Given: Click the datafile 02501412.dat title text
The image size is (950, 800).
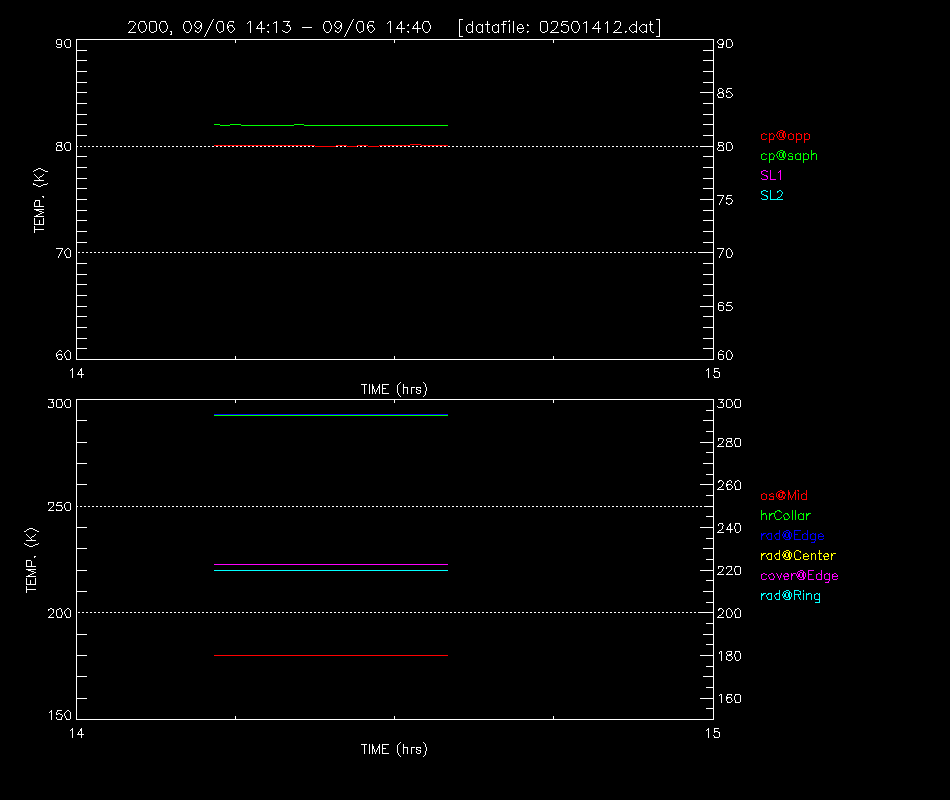Looking at the screenshot, I should point(559,28).
